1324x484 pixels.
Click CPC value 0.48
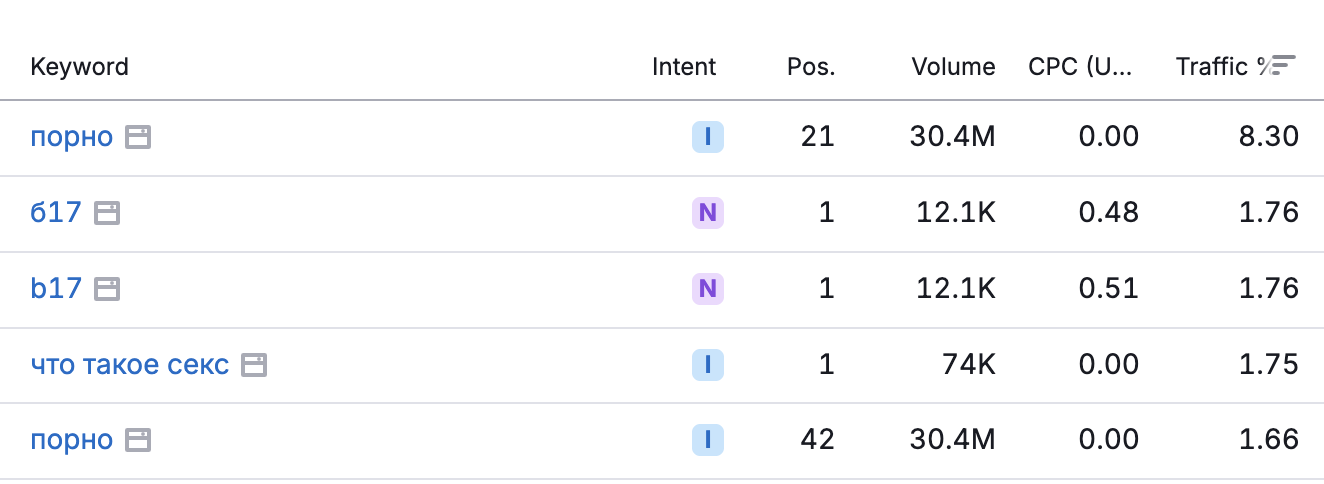[1109, 213]
